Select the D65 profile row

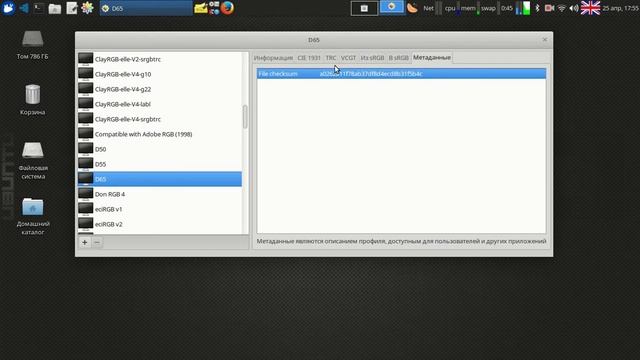tap(160, 179)
